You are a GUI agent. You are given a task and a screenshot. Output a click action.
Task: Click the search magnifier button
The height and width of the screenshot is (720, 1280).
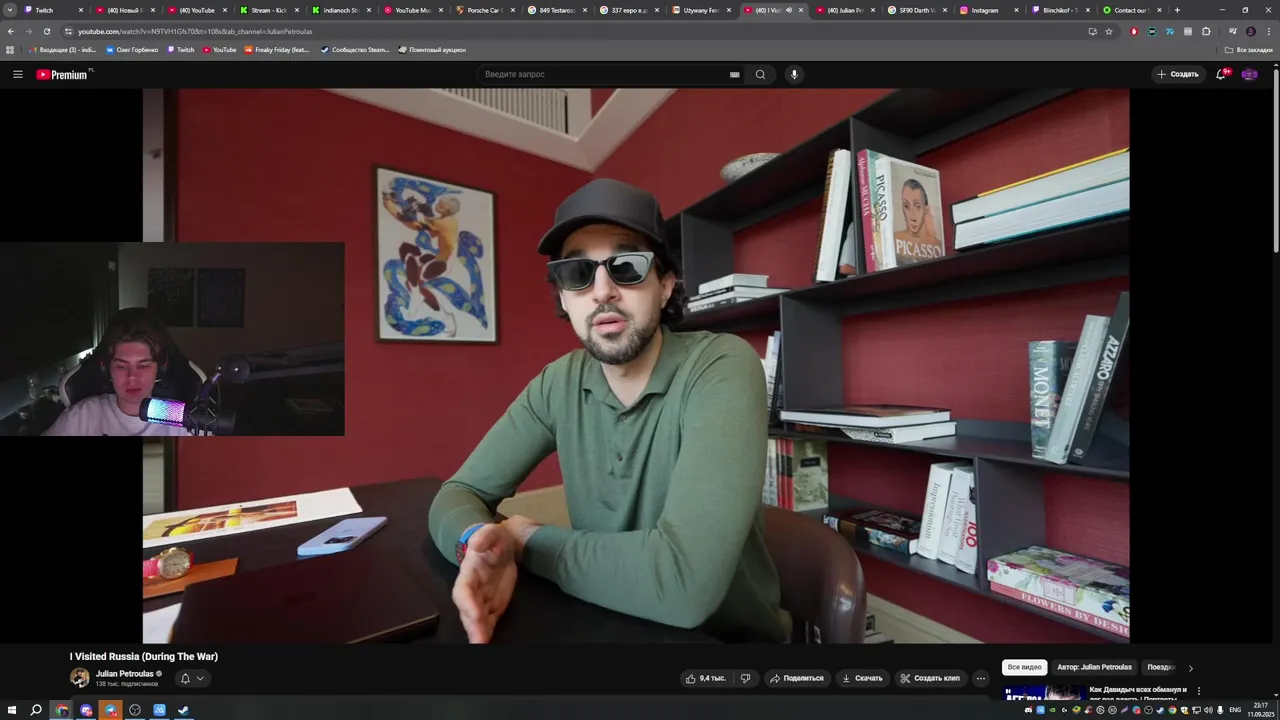coord(760,74)
